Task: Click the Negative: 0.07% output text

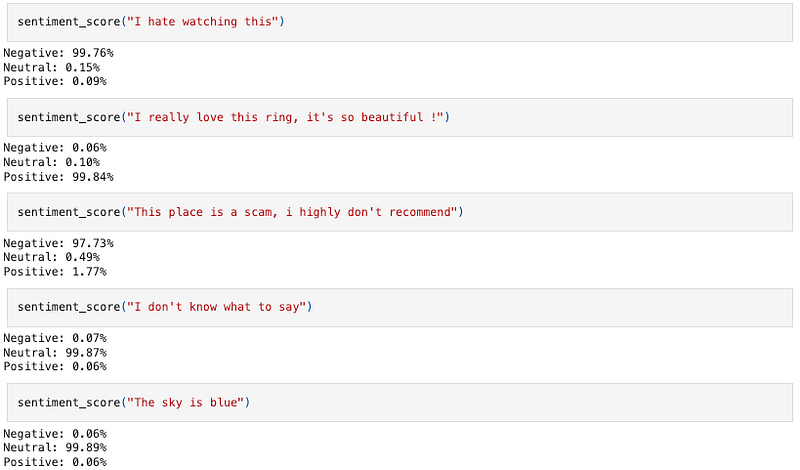Action: [55, 338]
